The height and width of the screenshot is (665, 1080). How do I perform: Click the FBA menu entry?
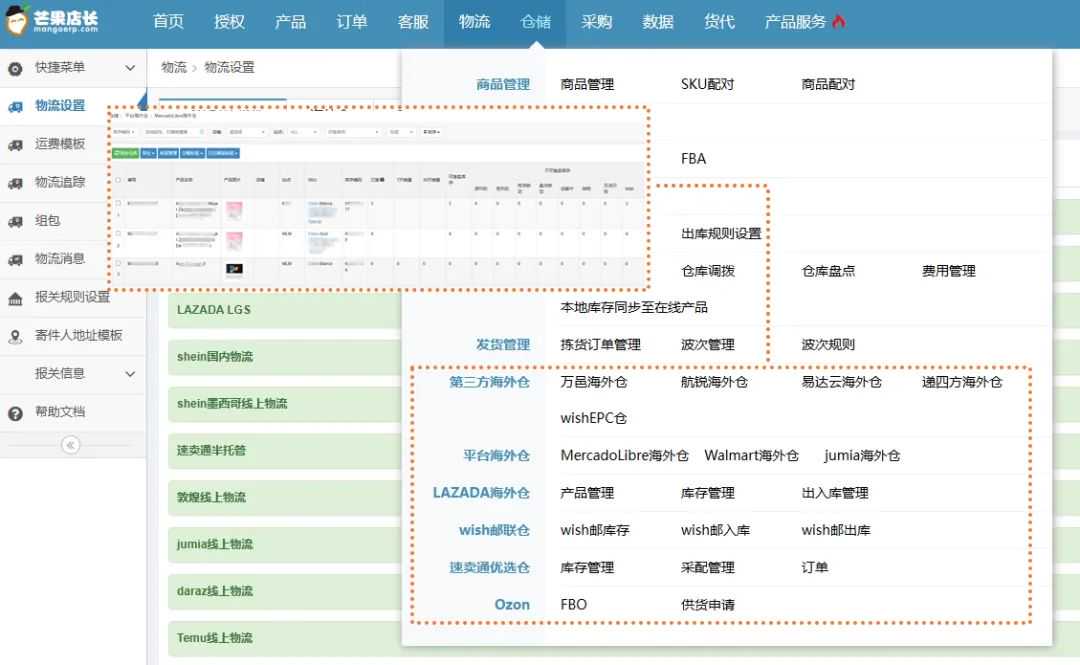coord(693,158)
